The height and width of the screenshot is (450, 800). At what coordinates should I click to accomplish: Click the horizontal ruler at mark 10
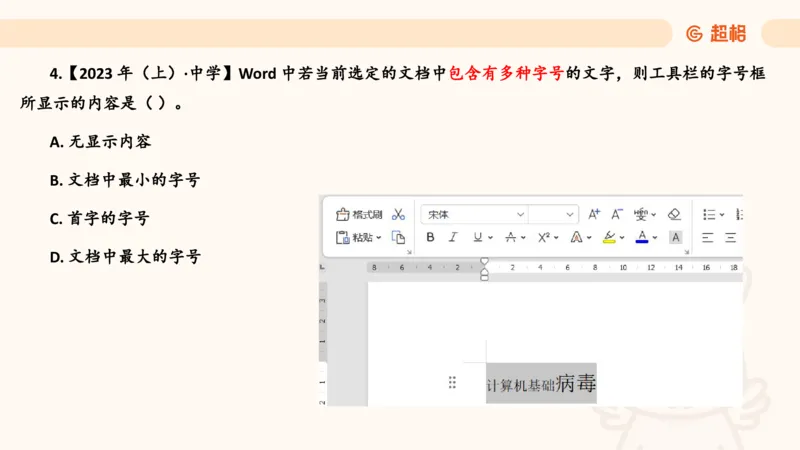click(623, 267)
